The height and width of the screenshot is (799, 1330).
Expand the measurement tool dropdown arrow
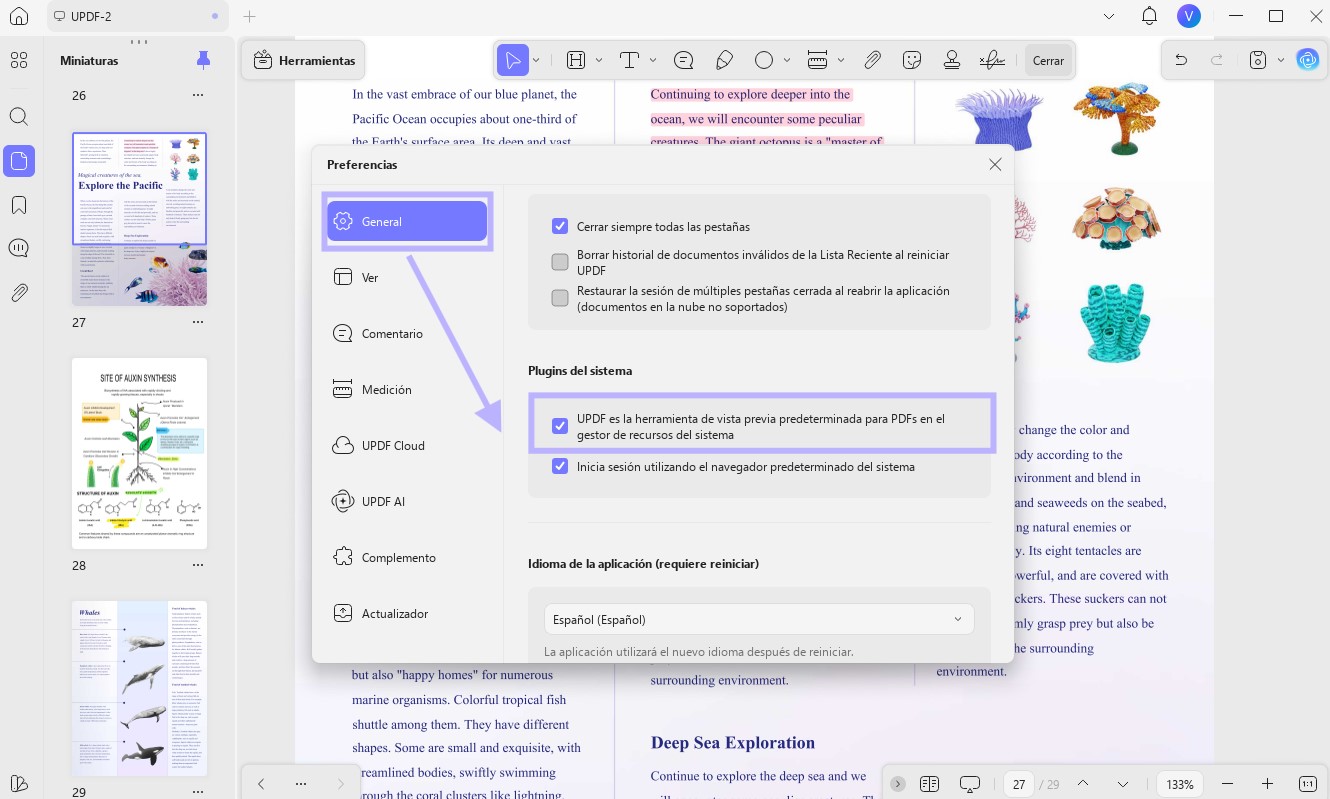pos(840,60)
